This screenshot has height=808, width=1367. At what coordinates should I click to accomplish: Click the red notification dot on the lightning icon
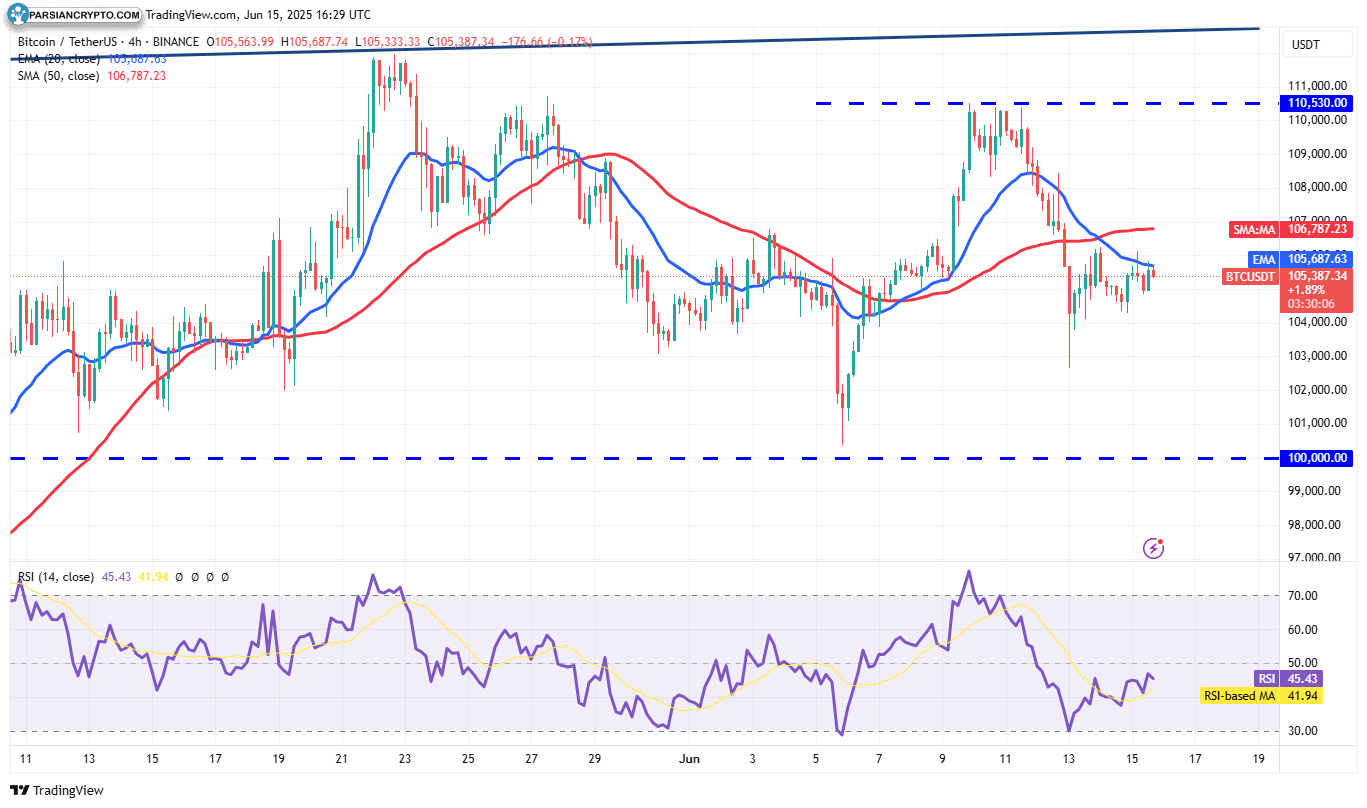1160,542
